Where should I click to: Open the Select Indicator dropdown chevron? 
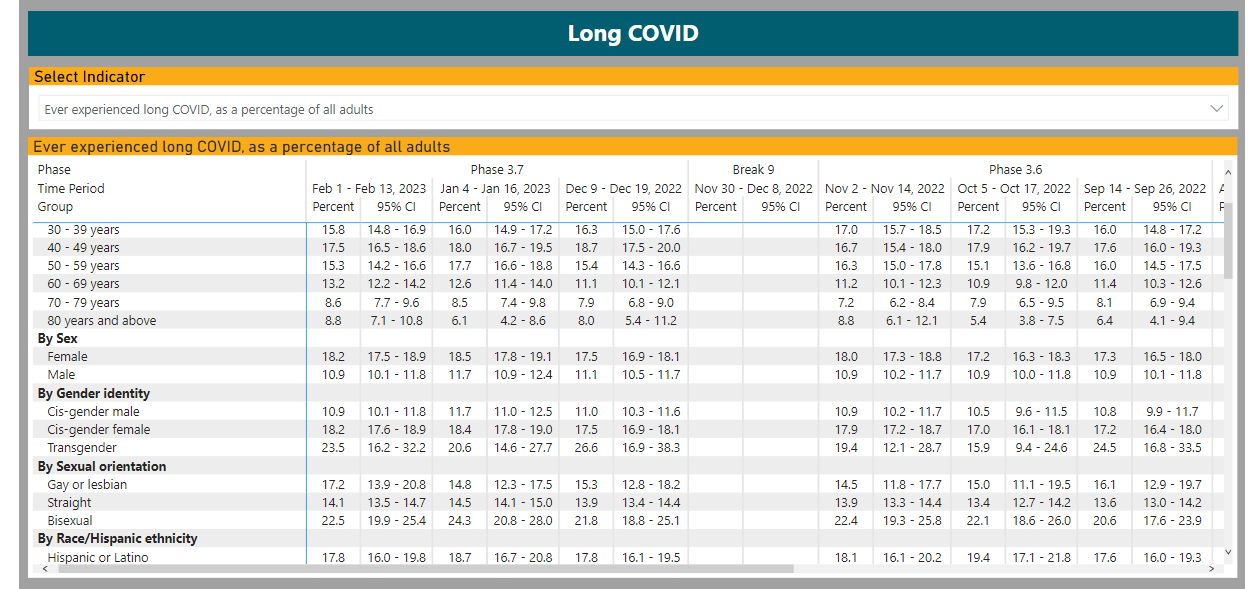click(x=1216, y=108)
